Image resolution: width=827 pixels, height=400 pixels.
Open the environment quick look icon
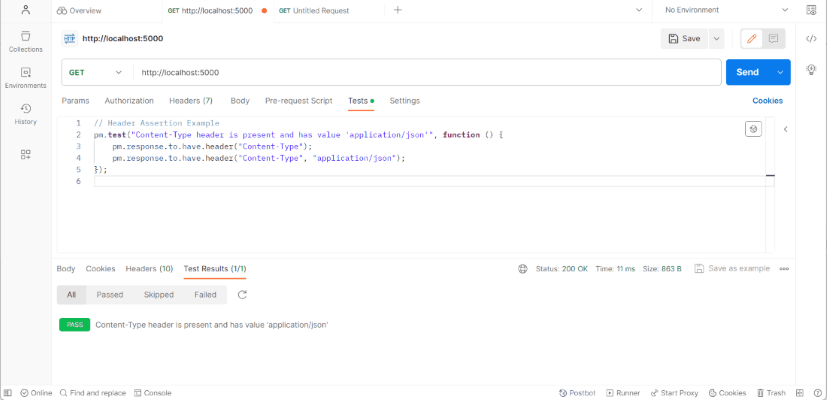click(x=811, y=10)
